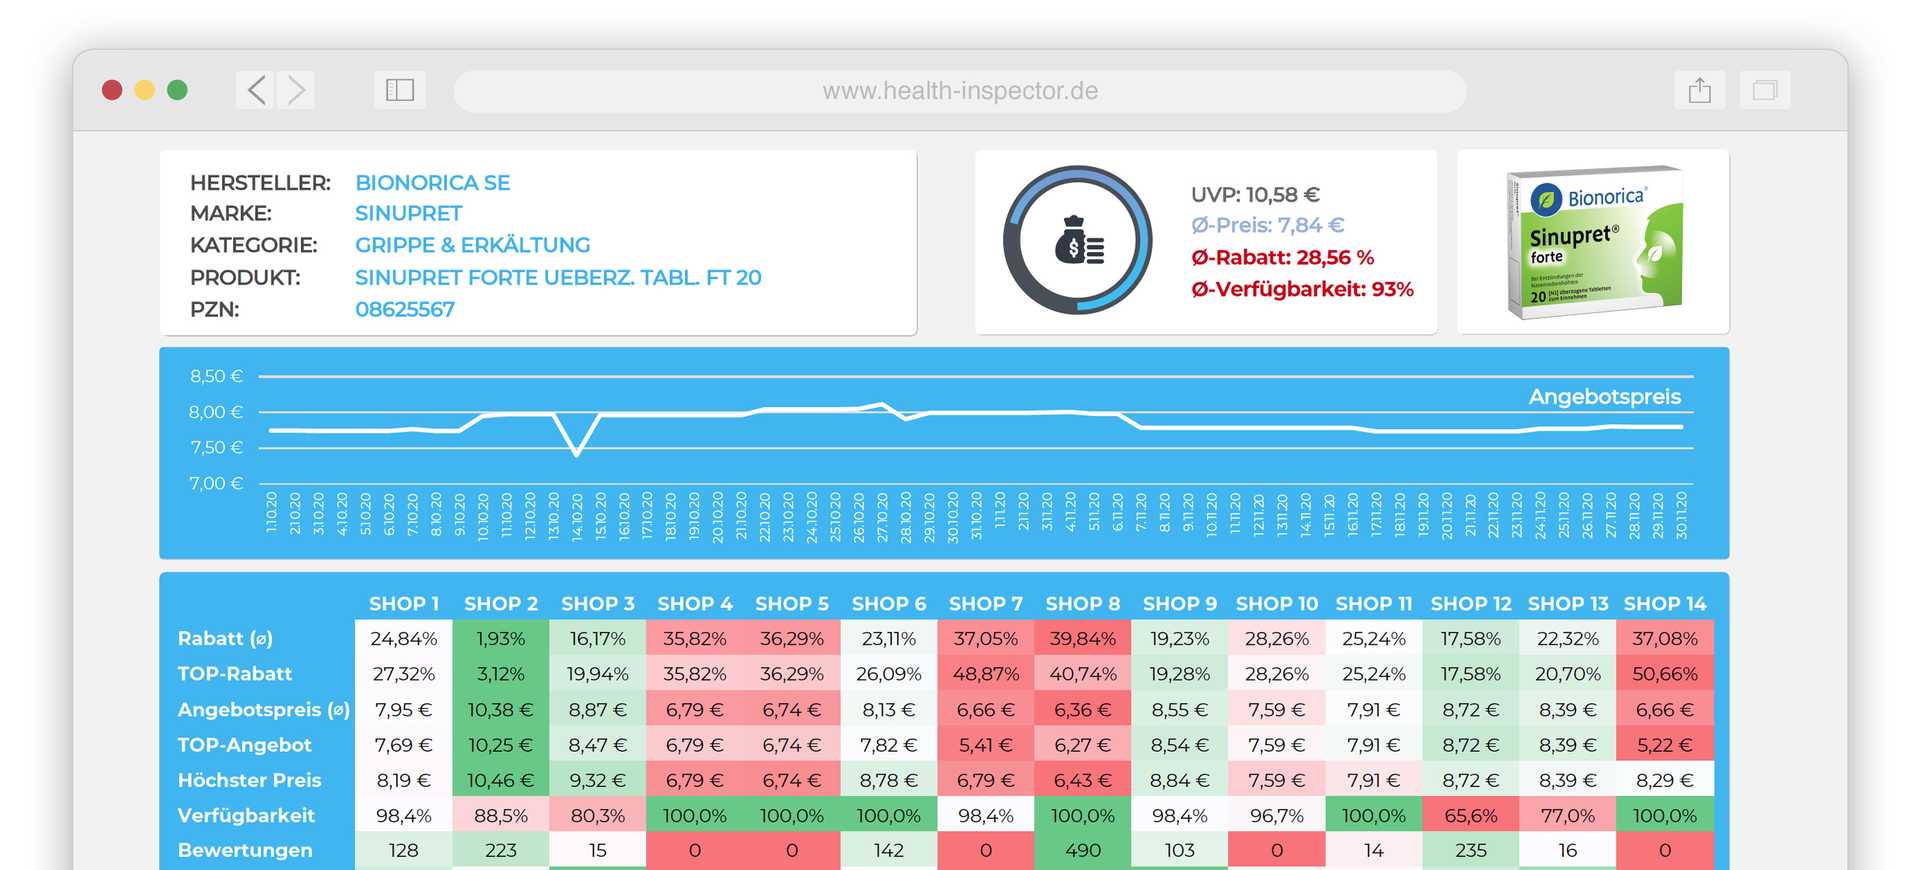Click the 490 reviews cell for Shop 8

pos(1083,850)
